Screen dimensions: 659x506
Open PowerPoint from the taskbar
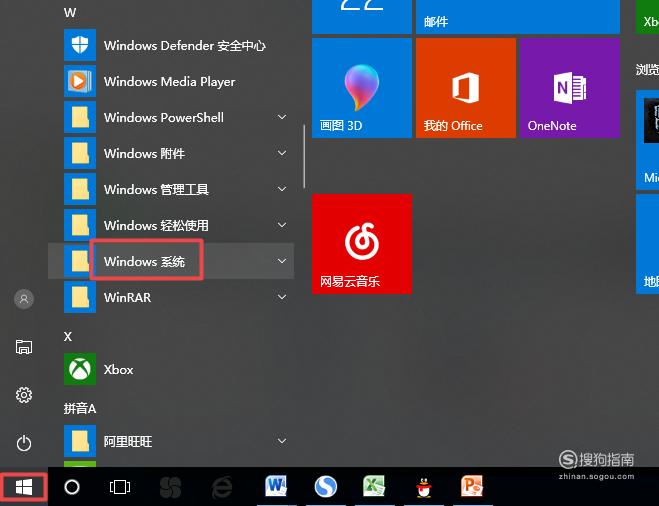click(x=472, y=486)
